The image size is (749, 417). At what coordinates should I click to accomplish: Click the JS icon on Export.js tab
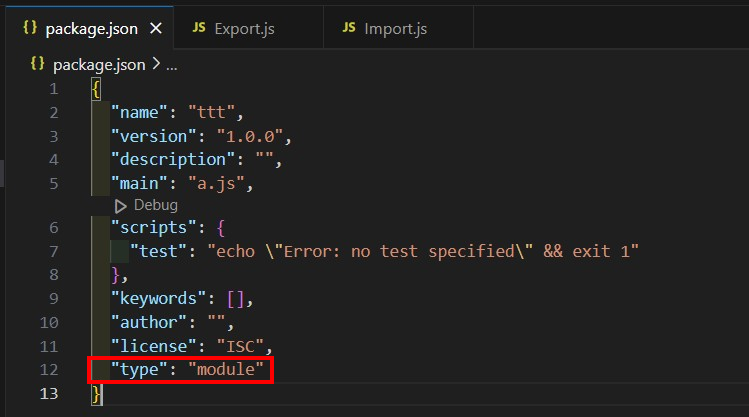[x=199, y=28]
